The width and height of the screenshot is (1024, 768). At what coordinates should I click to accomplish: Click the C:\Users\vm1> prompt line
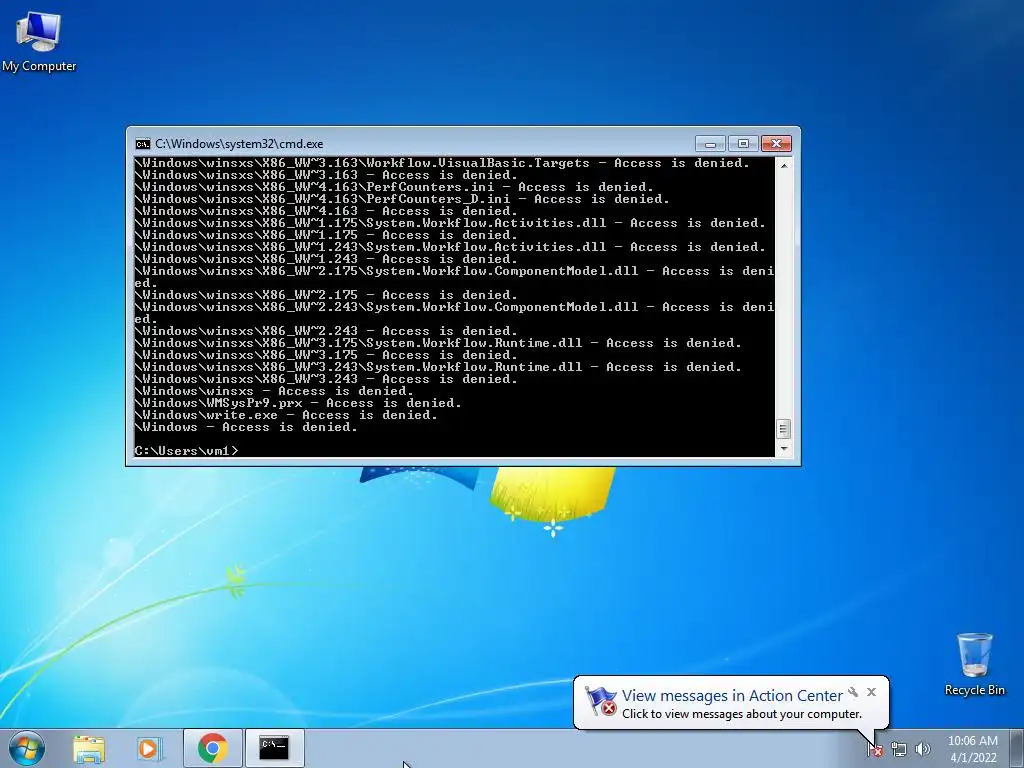[187, 451]
